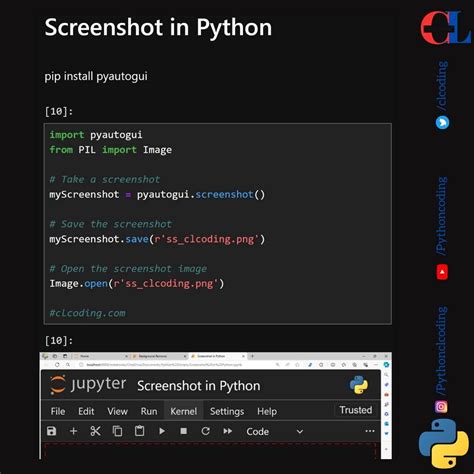
Task: Copy the cell with the copy icon
Action: 117,431
